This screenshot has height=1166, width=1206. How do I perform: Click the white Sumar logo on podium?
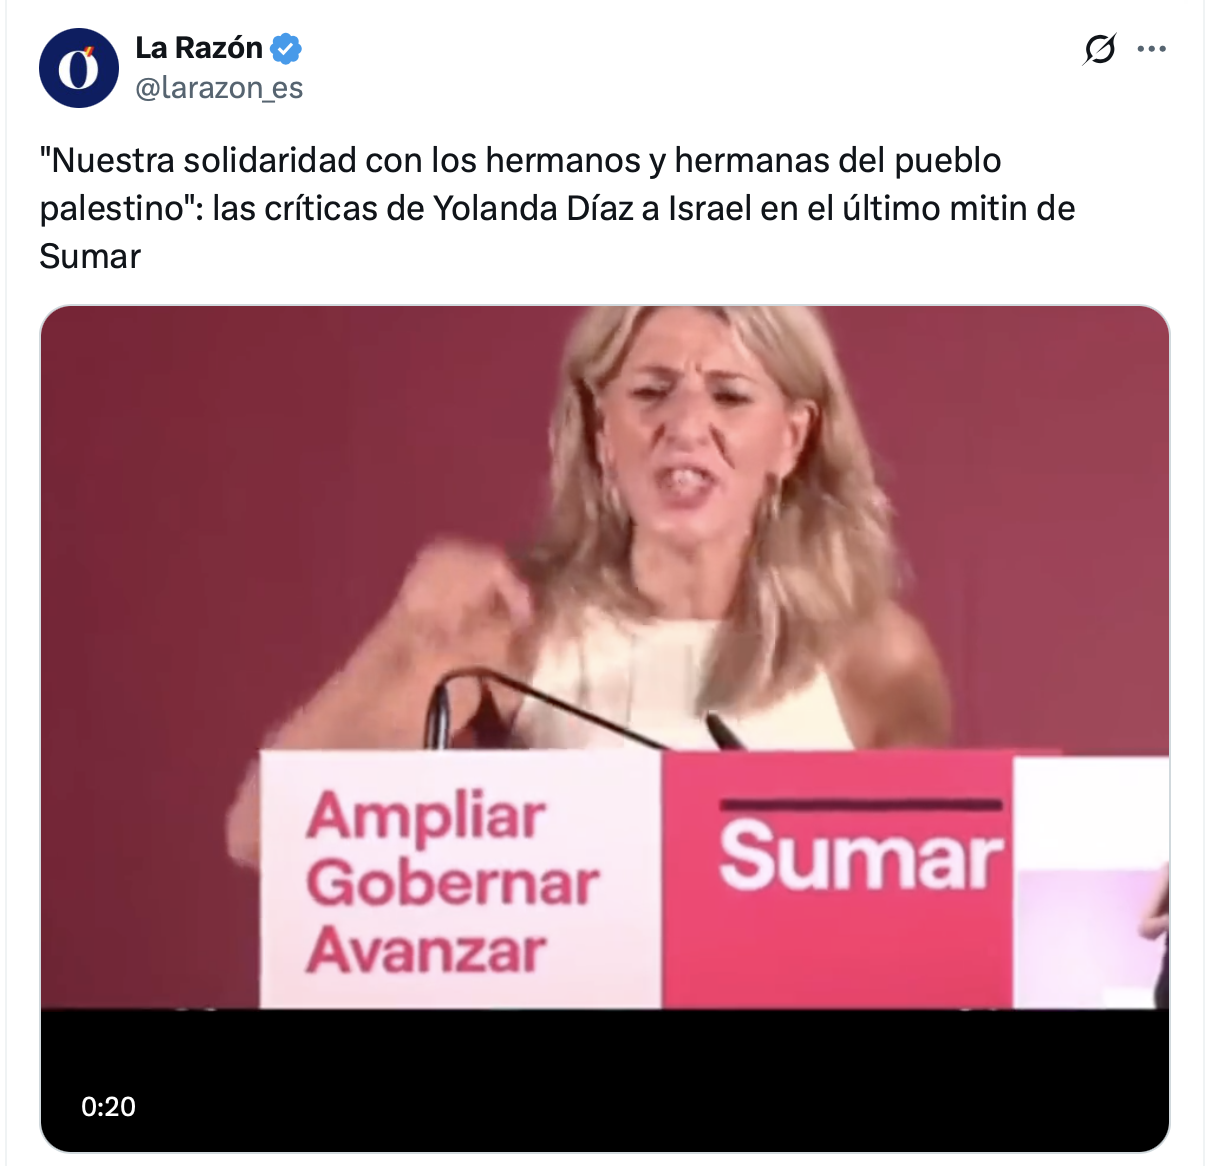pyautogui.click(x=860, y=856)
